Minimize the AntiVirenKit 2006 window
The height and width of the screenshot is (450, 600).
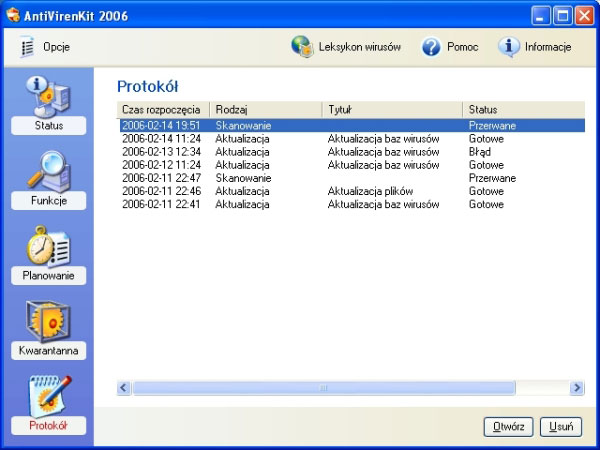pos(541,16)
